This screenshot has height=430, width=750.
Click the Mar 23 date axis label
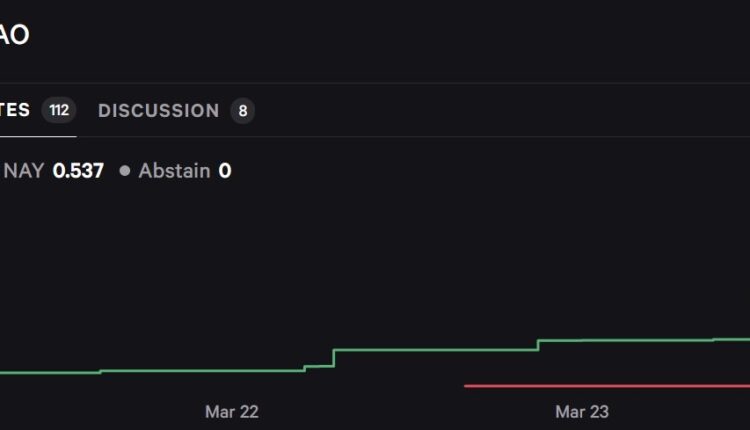point(581,411)
